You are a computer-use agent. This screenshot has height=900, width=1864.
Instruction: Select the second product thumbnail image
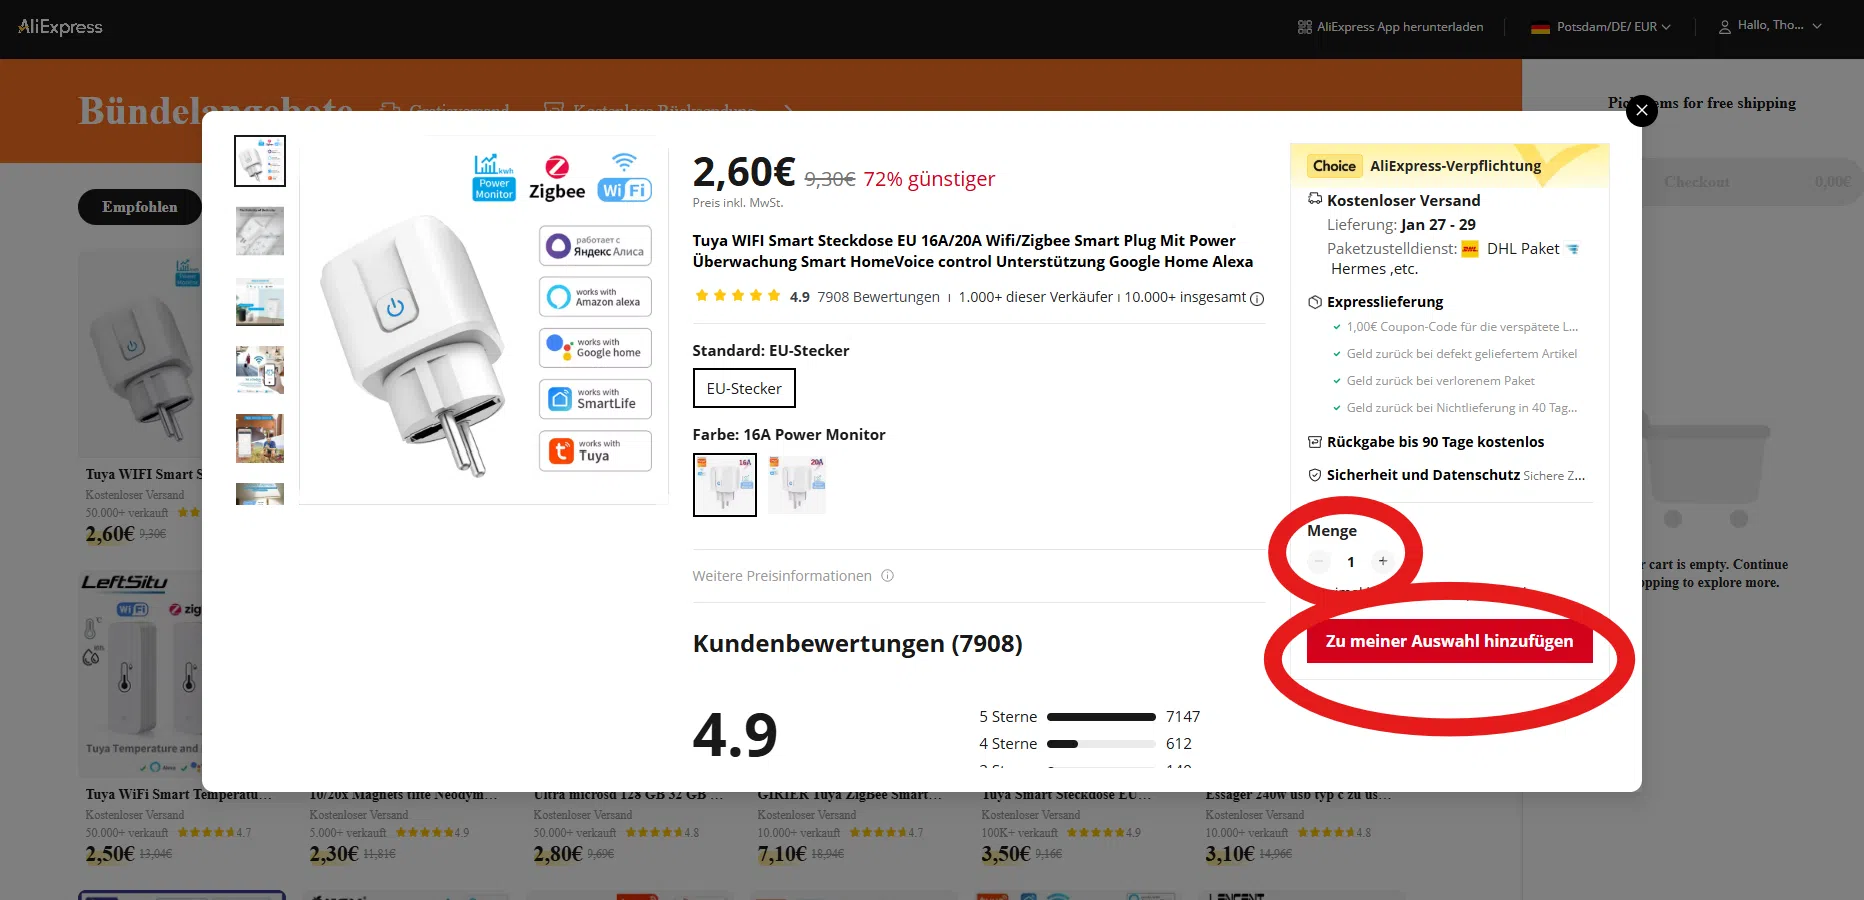coord(260,231)
